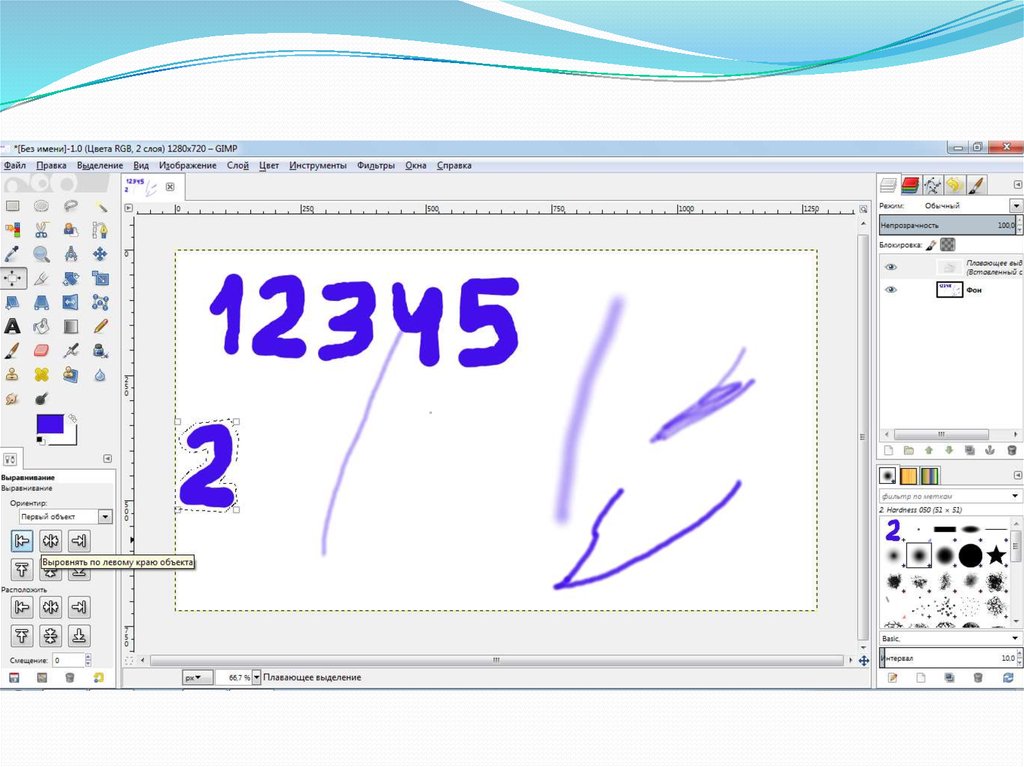
Task: Open the Режим mode dropdown
Action: (x=1016, y=206)
